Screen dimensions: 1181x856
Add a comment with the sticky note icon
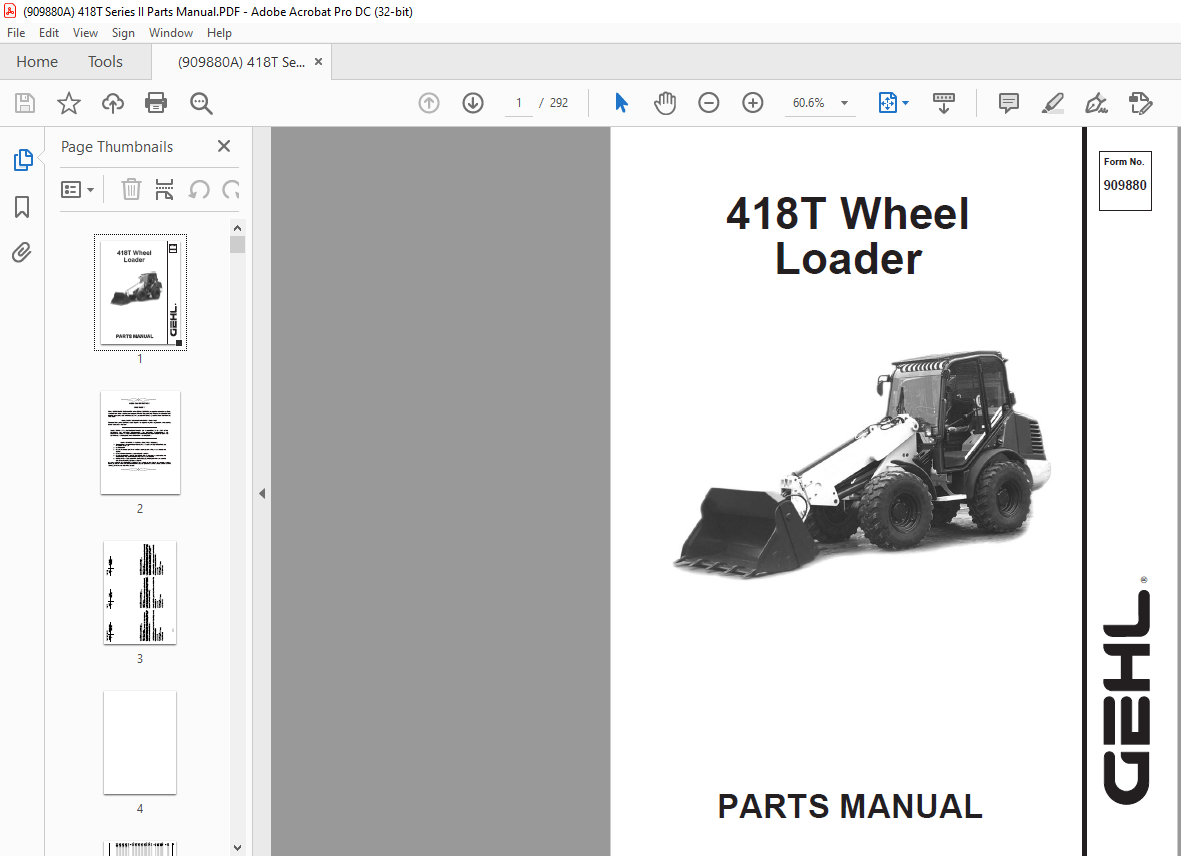coord(1009,103)
